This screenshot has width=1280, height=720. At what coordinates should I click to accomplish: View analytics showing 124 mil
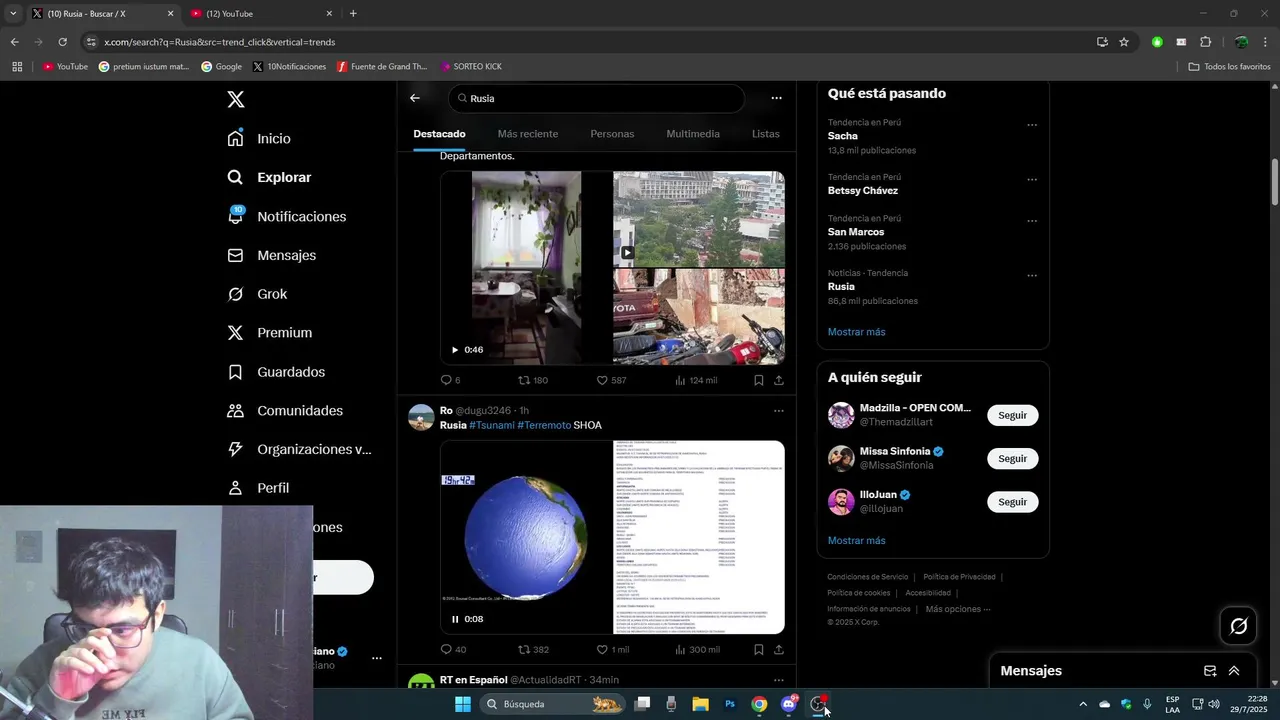[696, 380]
